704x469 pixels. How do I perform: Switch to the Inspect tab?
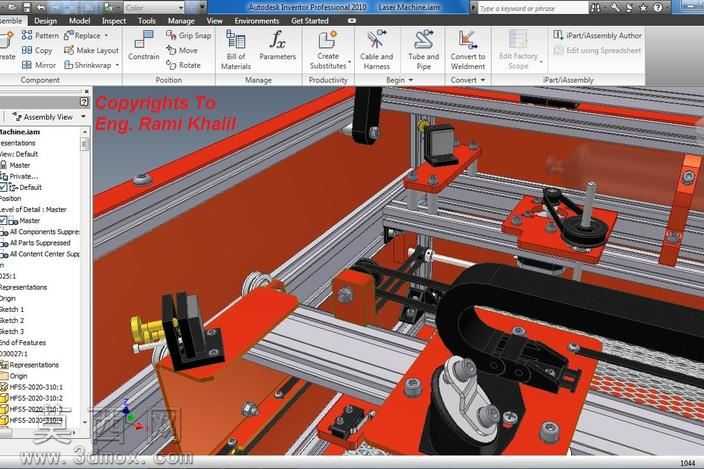tap(114, 21)
